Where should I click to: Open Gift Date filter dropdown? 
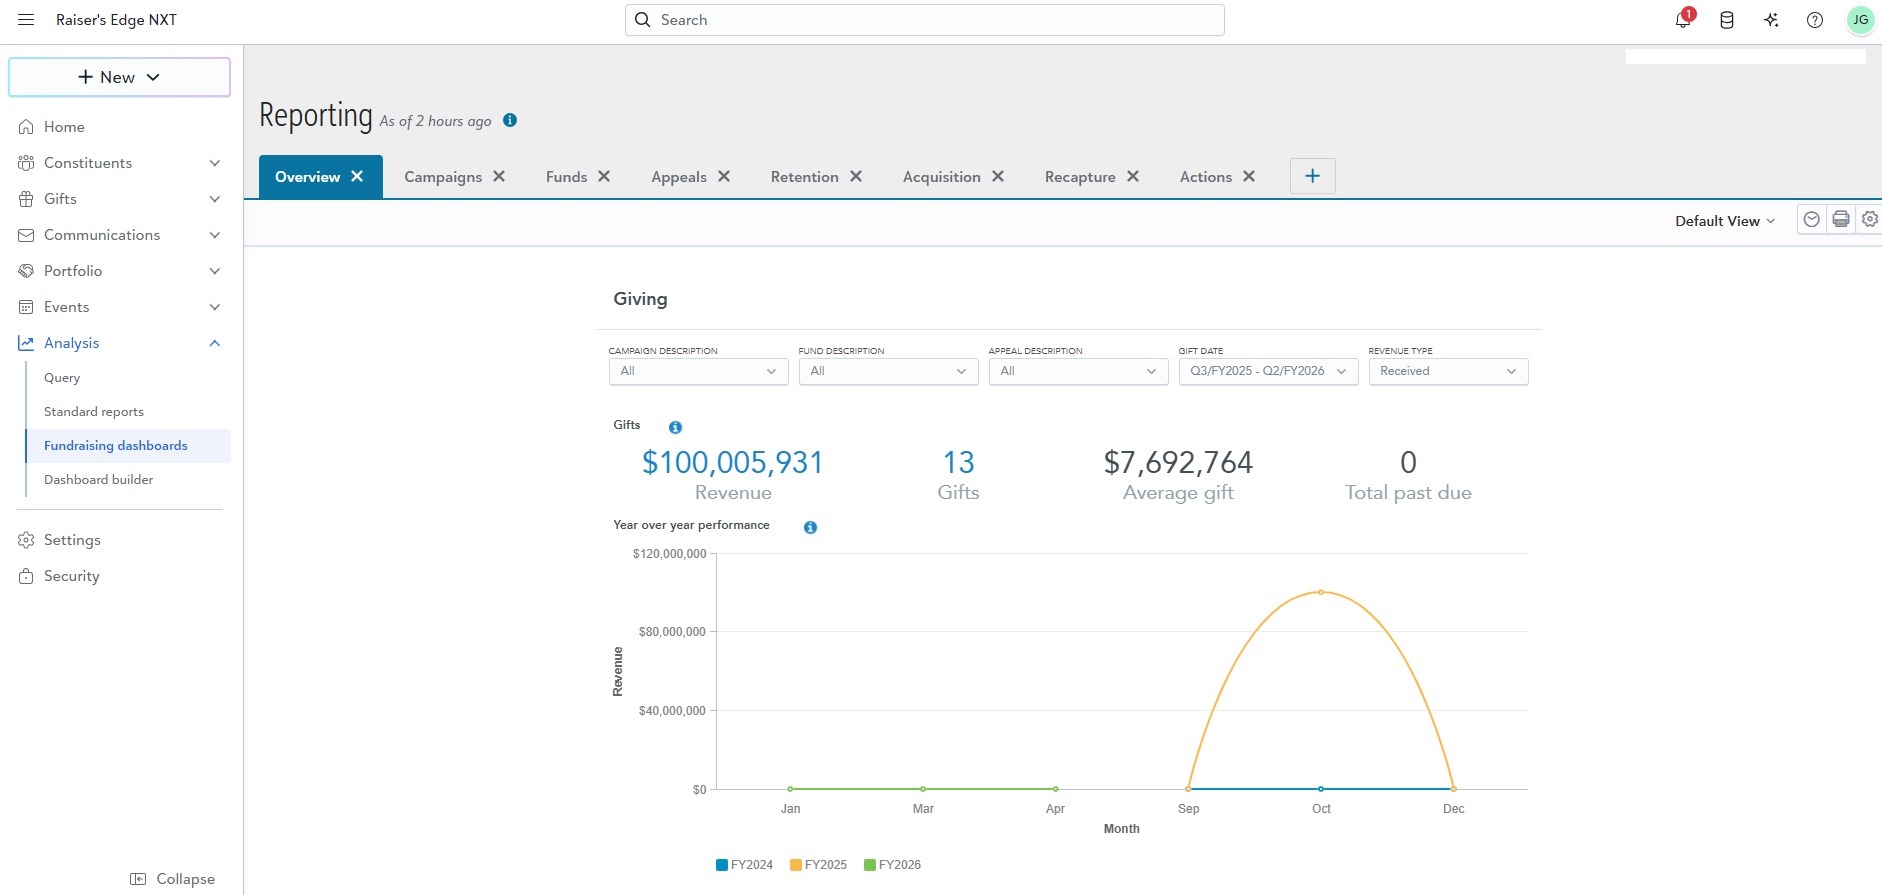(1268, 371)
